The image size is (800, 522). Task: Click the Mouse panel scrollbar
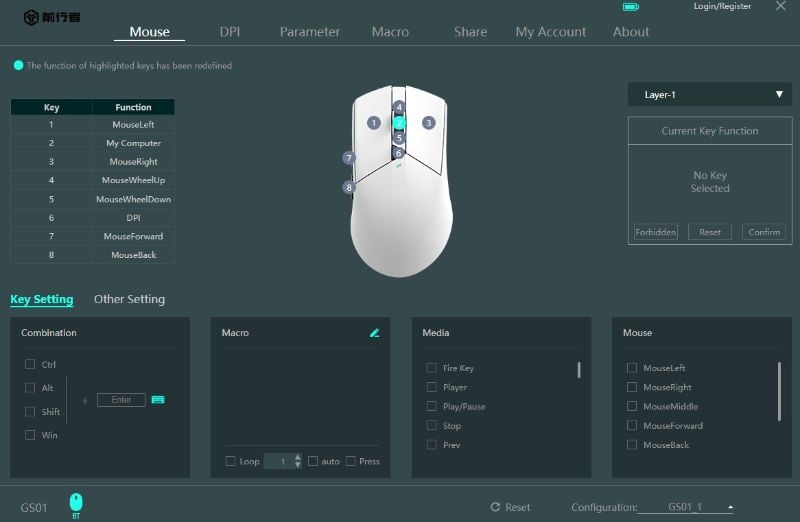pos(779,390)
